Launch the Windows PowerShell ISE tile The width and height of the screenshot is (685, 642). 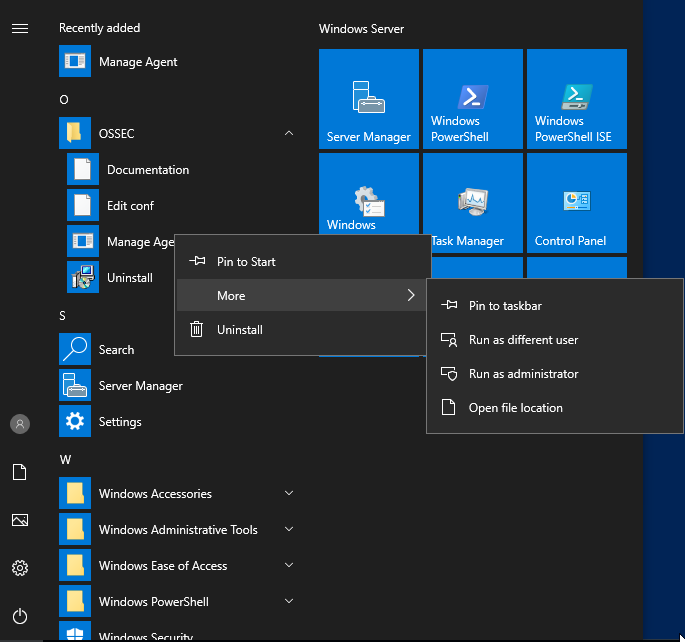[x=577, y=98]
